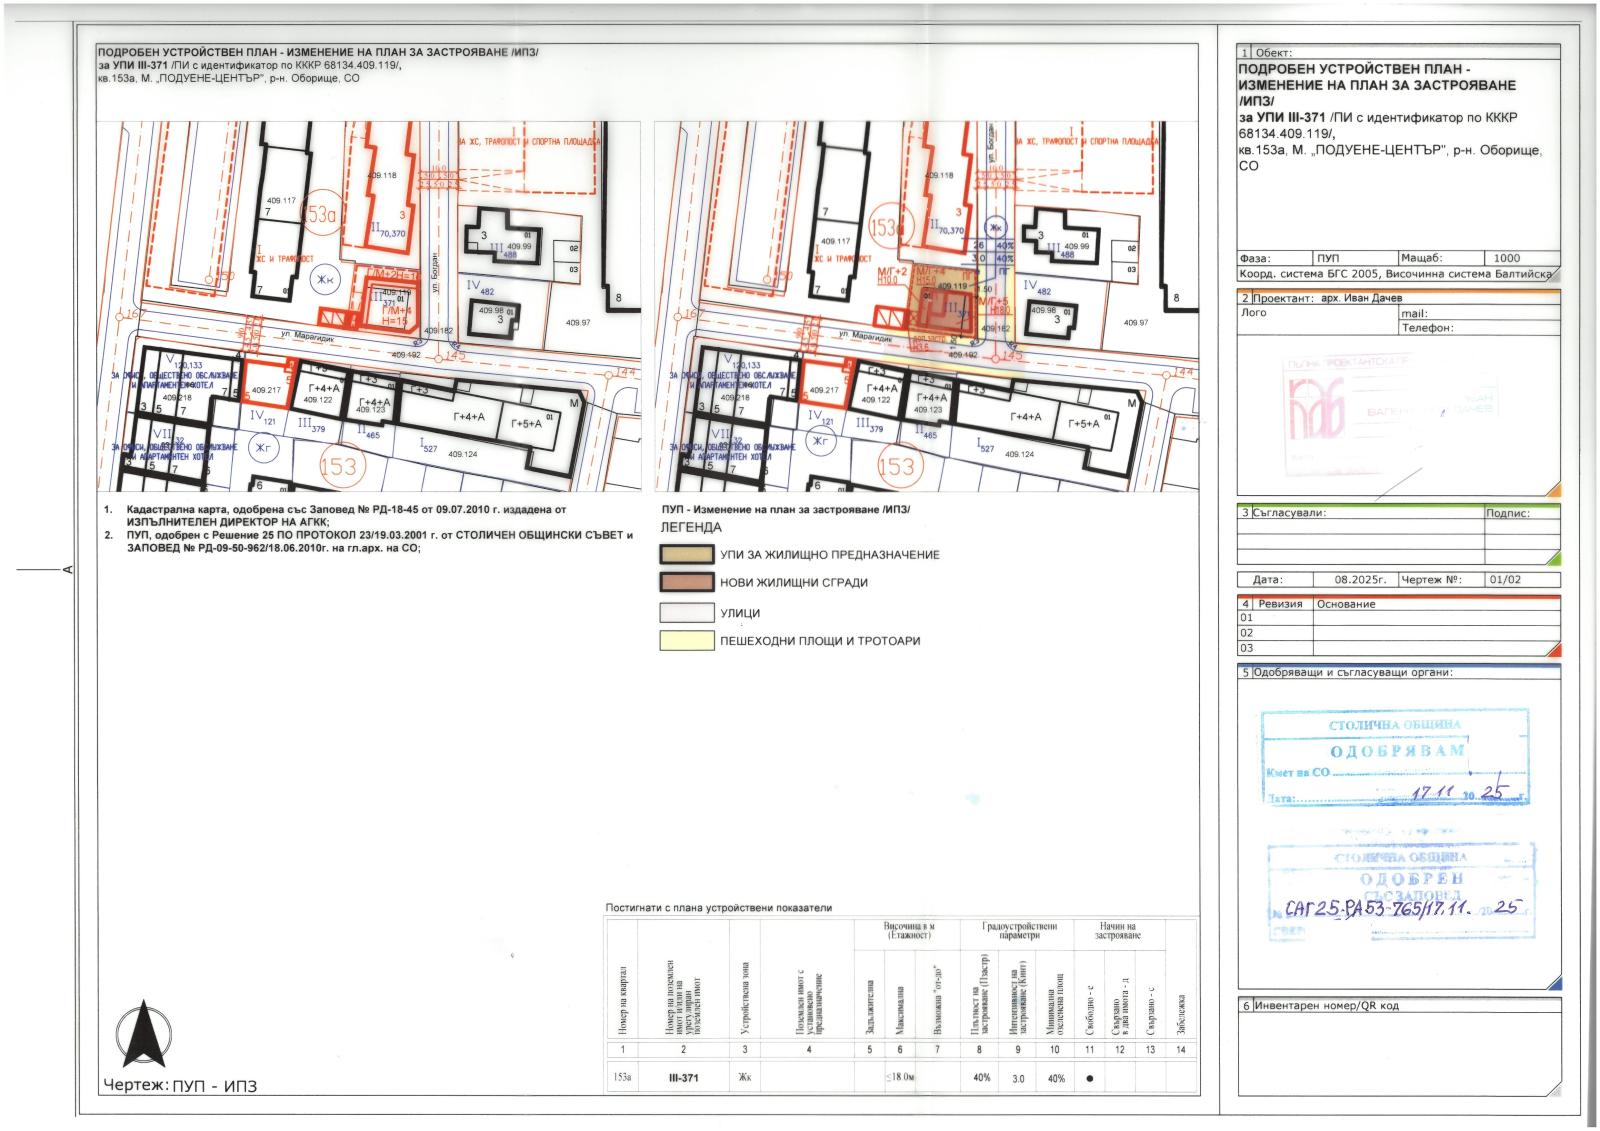Select the circled 153 block marker in left map

tap(338, 466)
